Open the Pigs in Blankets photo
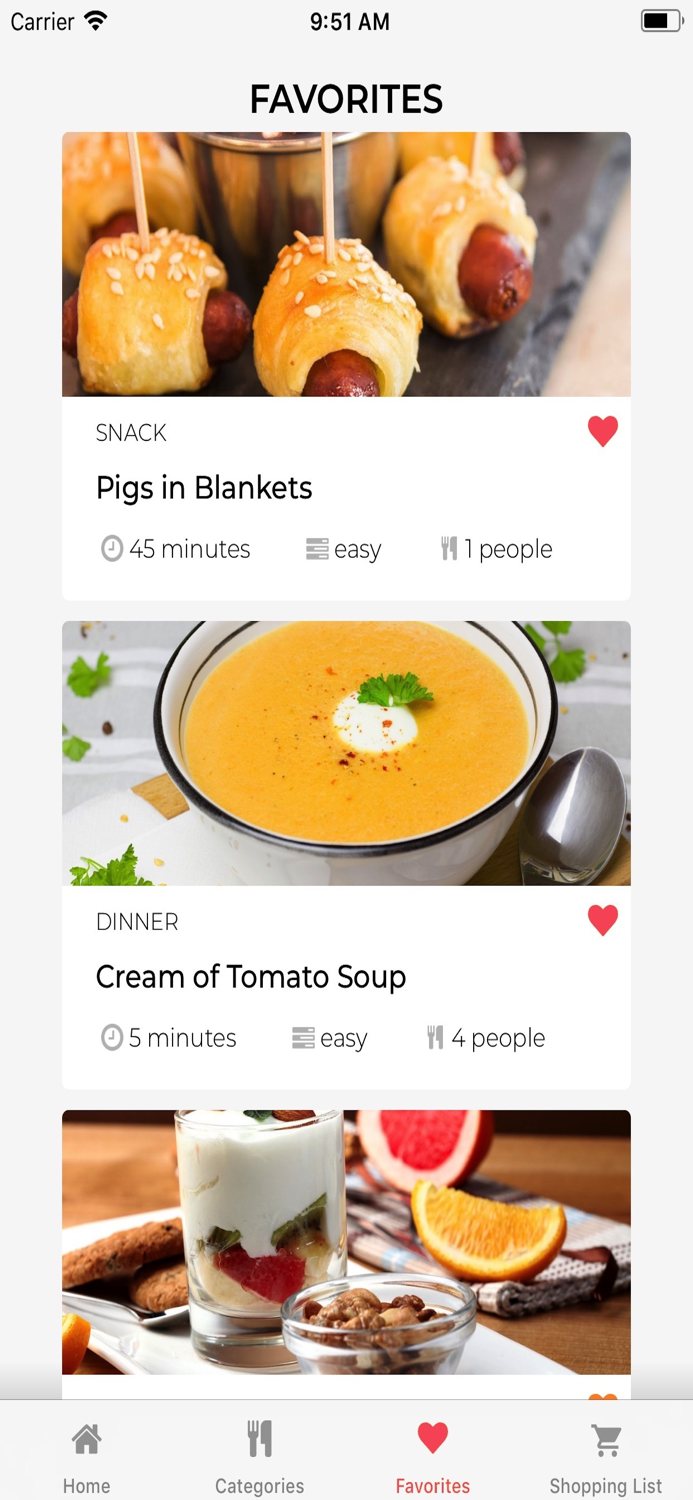This screenshot has height=1500, width=693. coord(346,264)
